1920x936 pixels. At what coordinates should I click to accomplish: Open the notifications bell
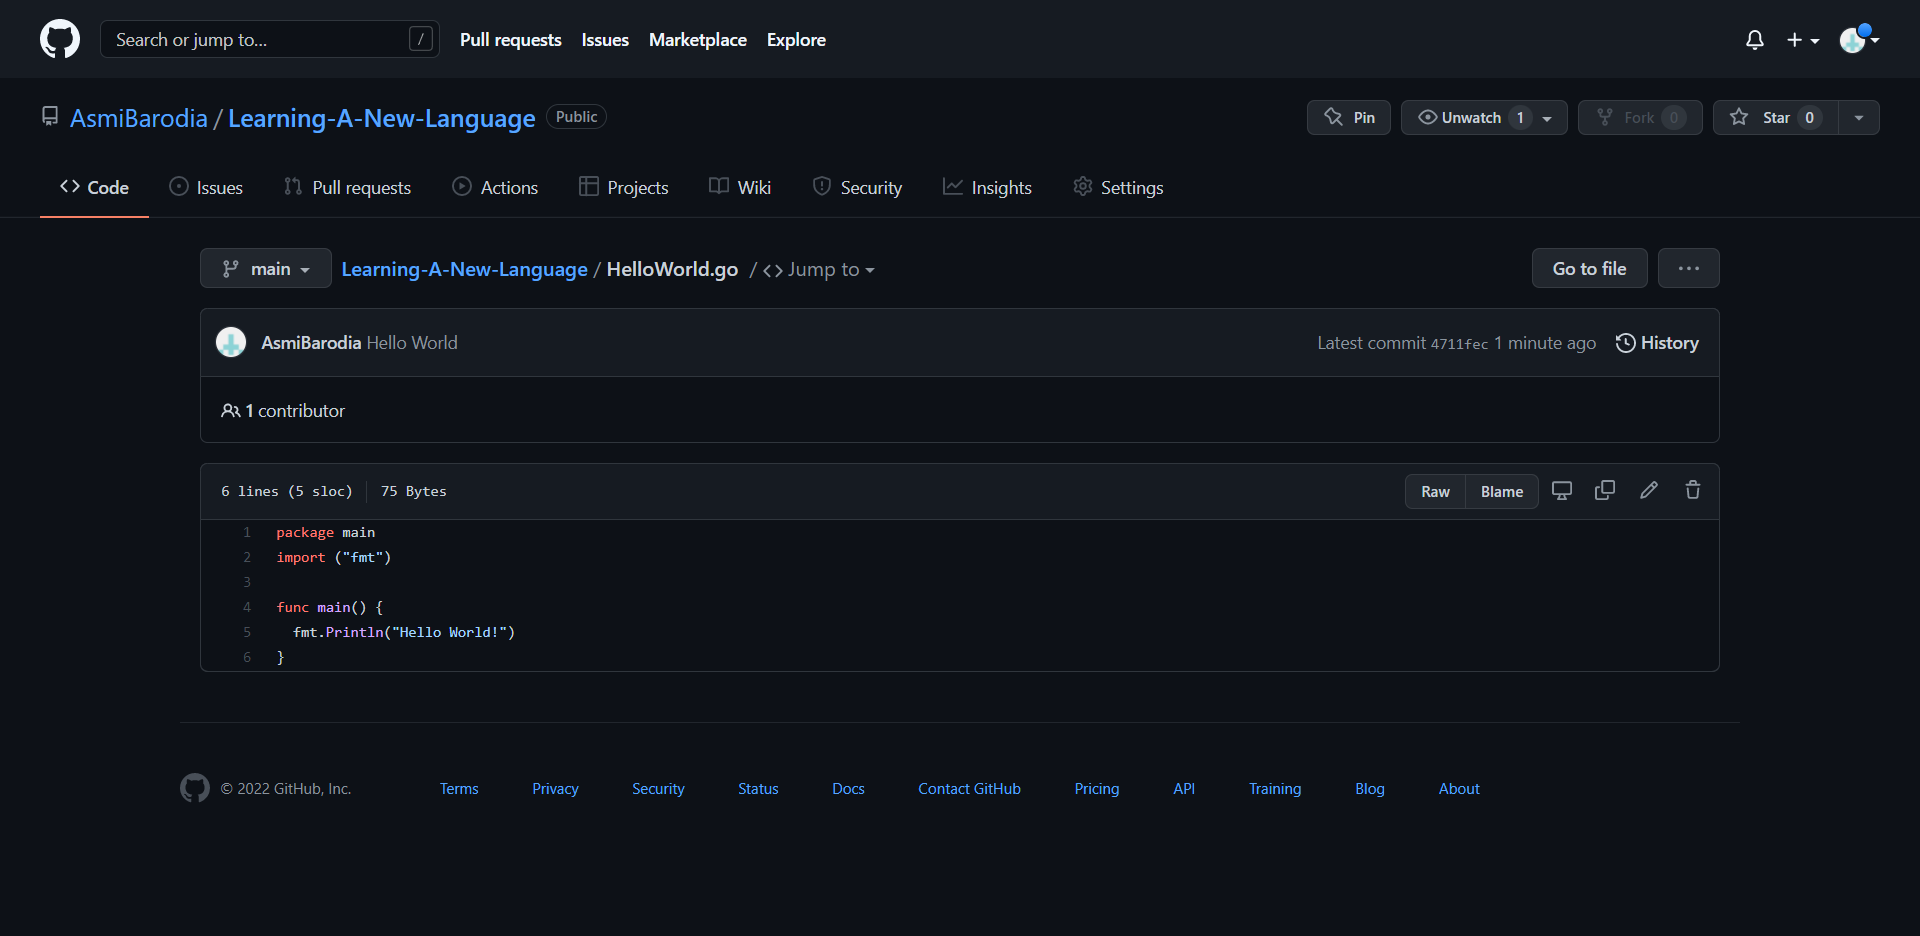(1754, 40)
